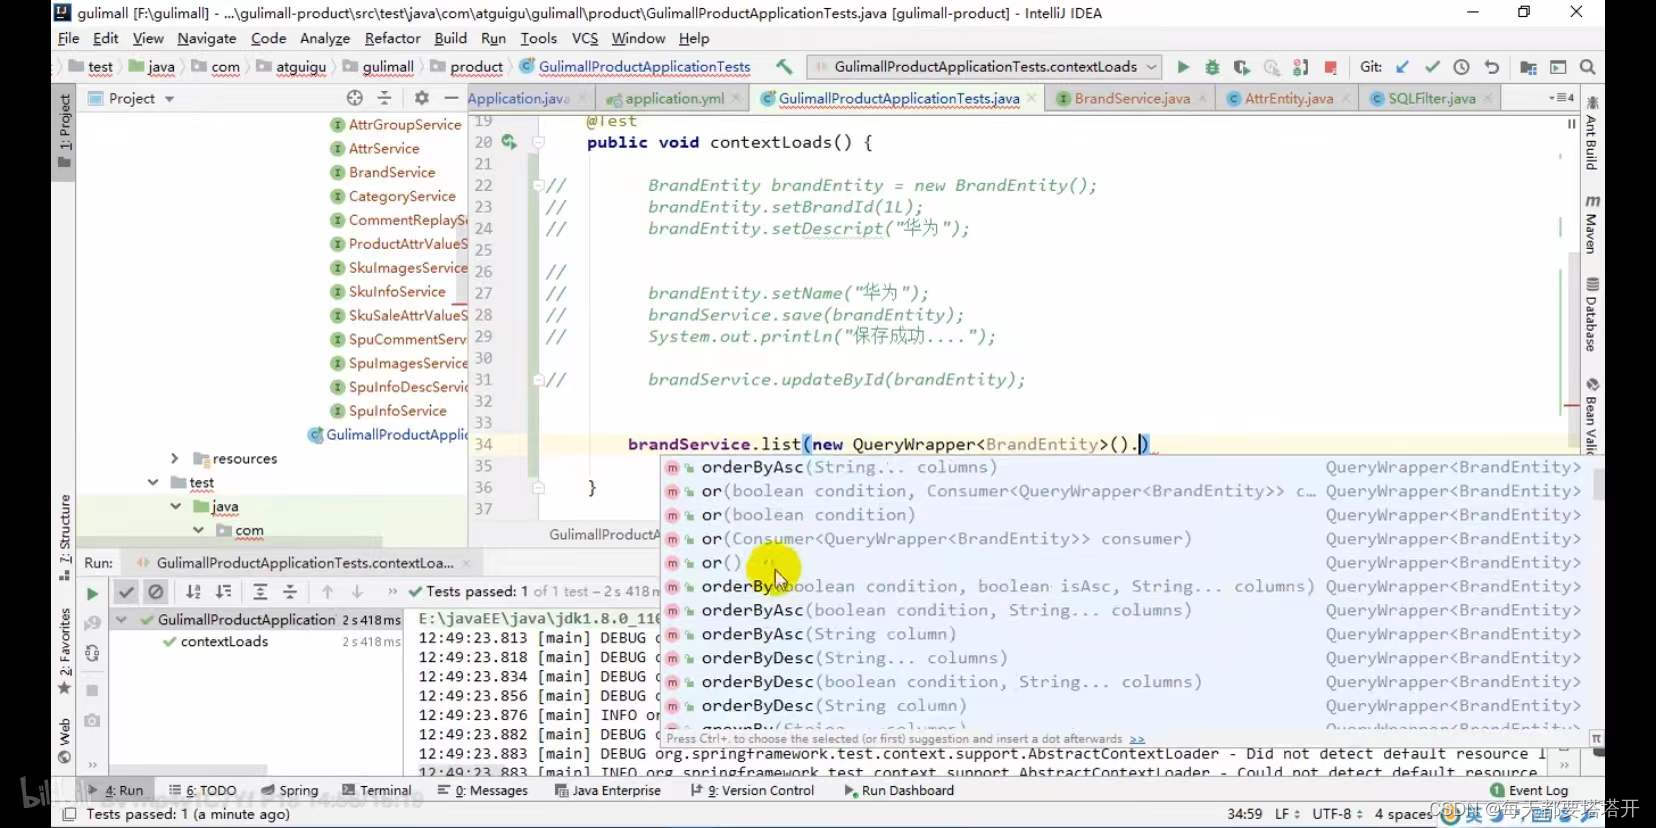This screenshot has width=1656, height=828.
Task: Open the Spring tool window
Action: 290,790
